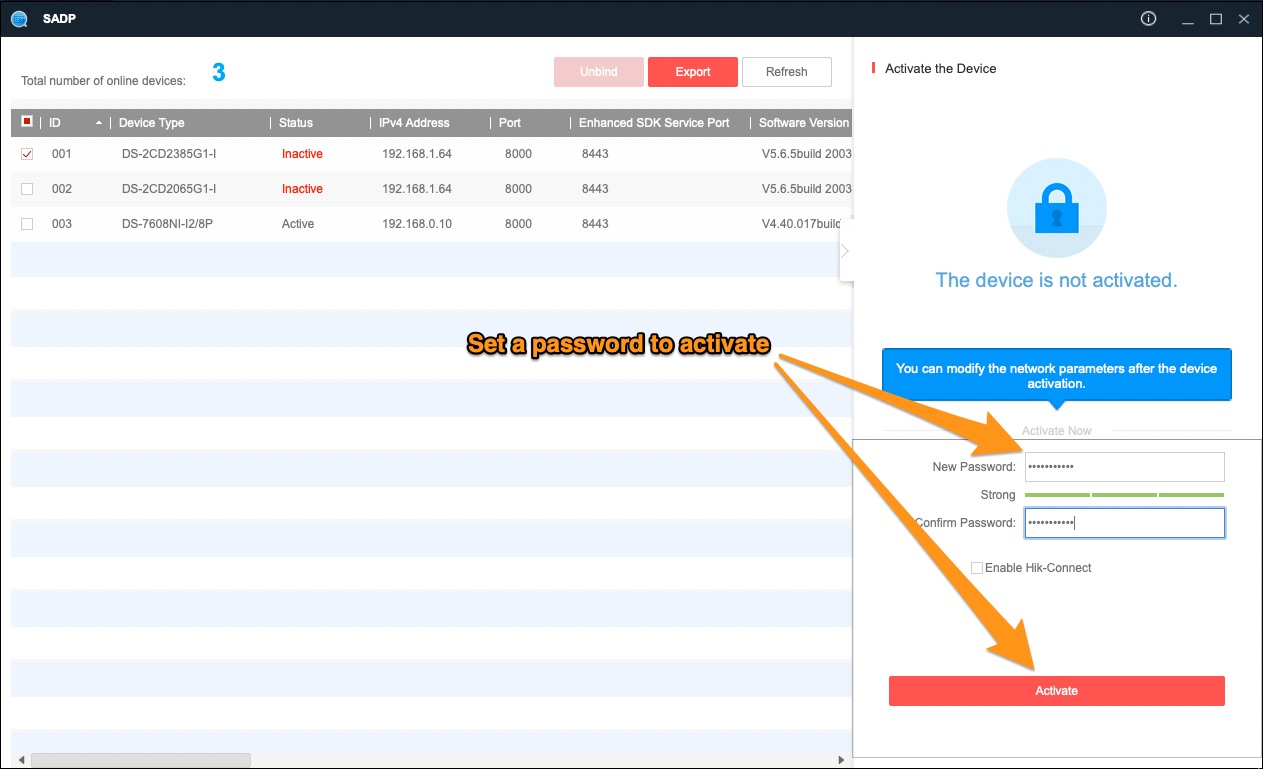Viewport: 1263px width, 769px height.
Task: Toggle the select-all devices checkbox
Action: [x=27, y=122]
